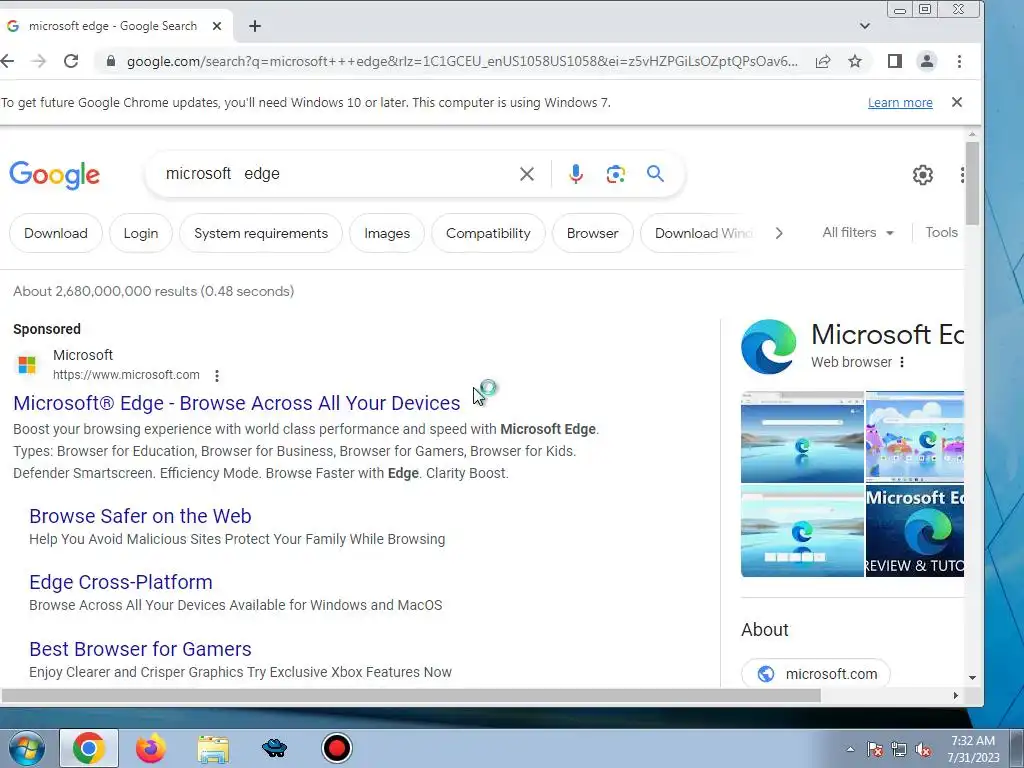This screenshot has height=768, width=1024.
Task: Close the Google Search tab
Action: [217, 26]
